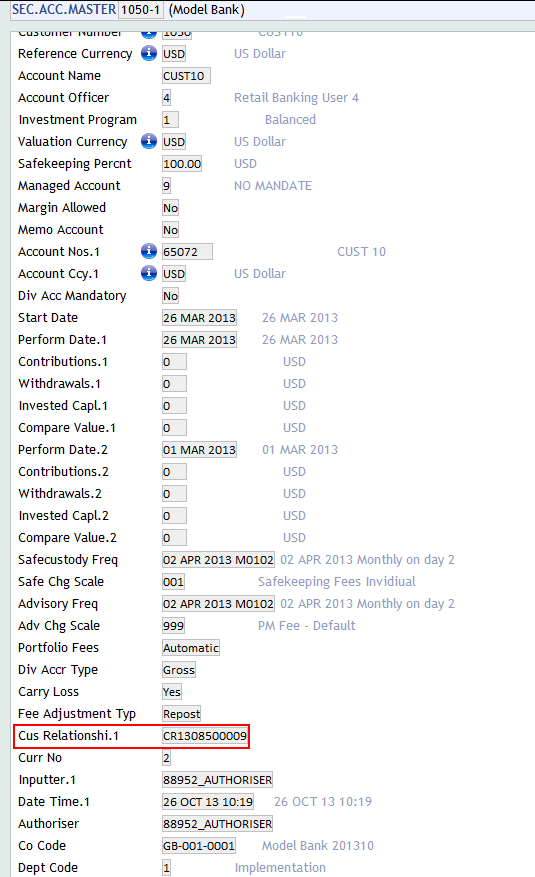Open info icon for Account Nos.1
Screen dimensions: 535x877
click(x=149, y=252)
